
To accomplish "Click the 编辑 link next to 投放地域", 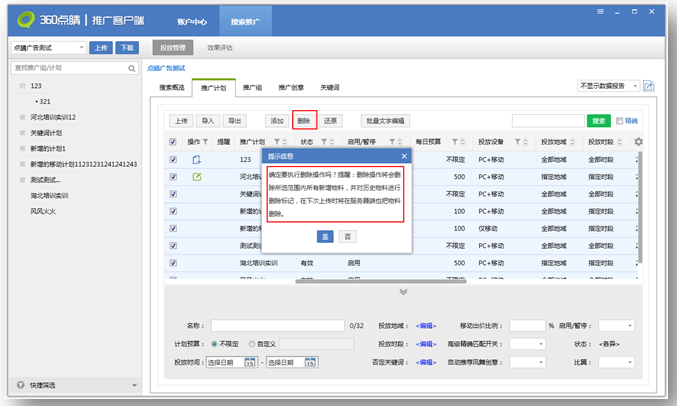I will (x=427, y=325).
